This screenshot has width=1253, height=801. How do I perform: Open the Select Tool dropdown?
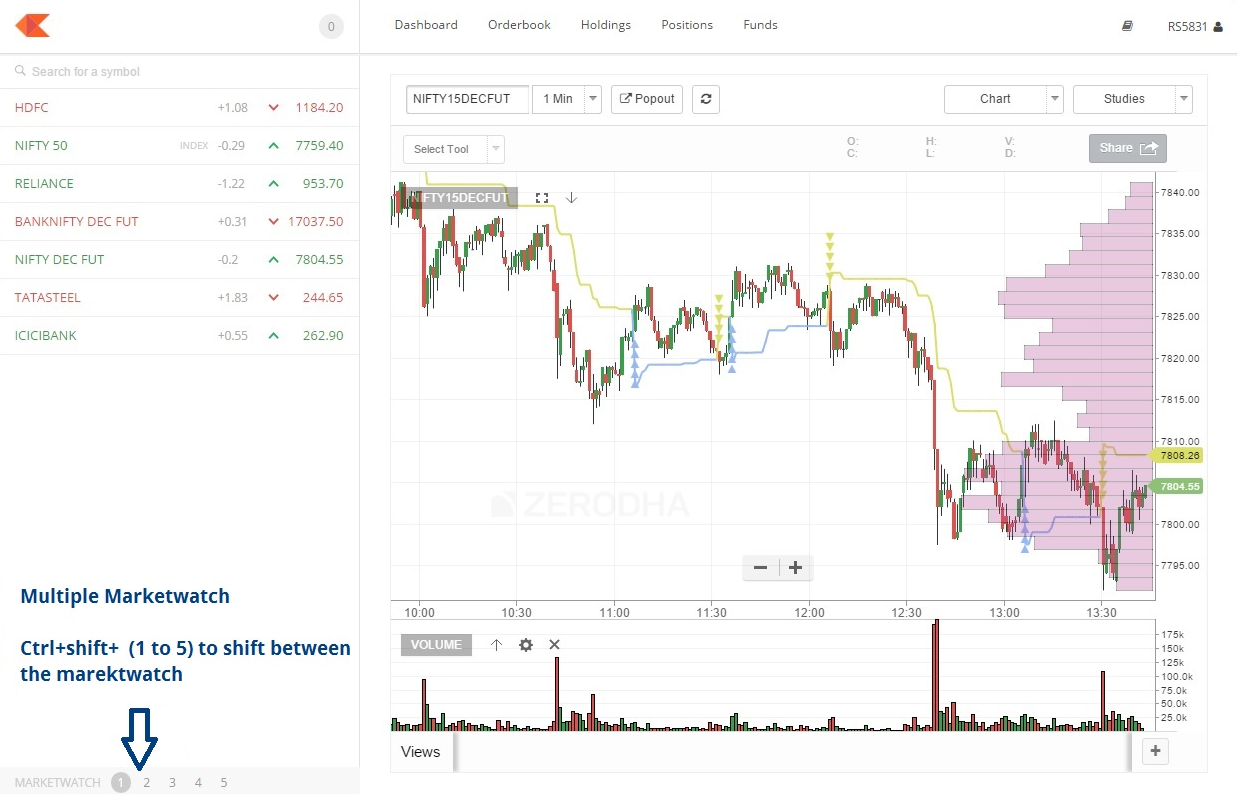(x=454, y=149)
